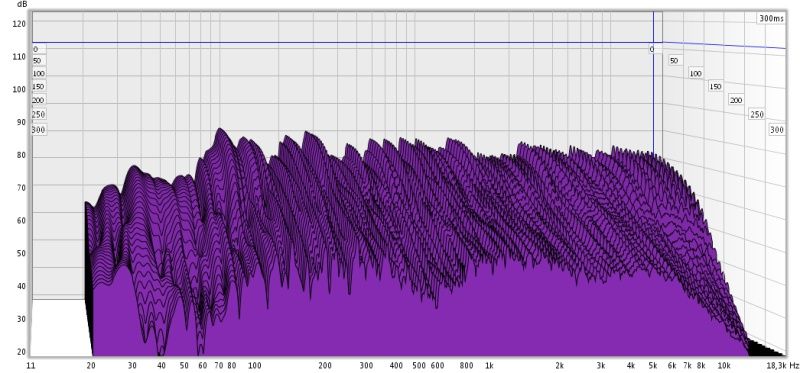Click the 5k frequency axis label
Image resolution: width=800 pixels, height=373 pixels.
(x=653, y=365)
